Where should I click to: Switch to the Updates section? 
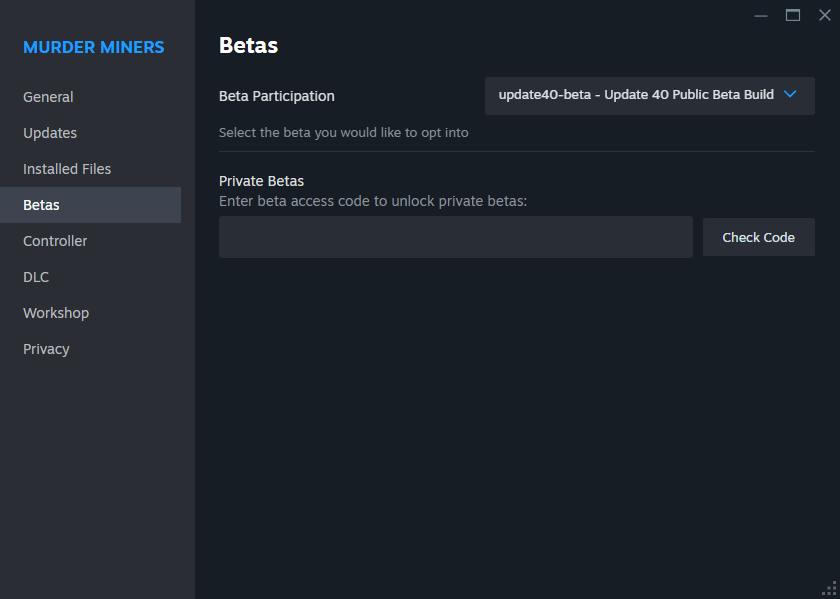pyautogui.click(x=50, y=133)
